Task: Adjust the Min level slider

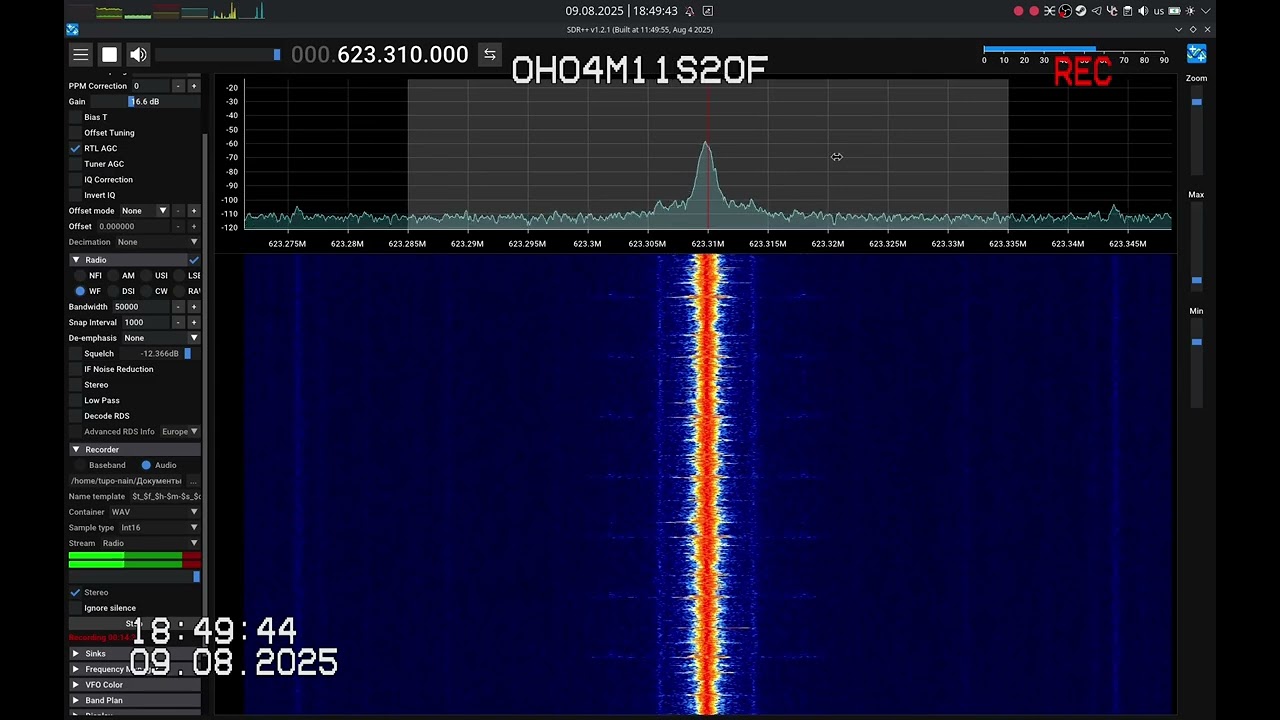Action: coord(1197,364)
